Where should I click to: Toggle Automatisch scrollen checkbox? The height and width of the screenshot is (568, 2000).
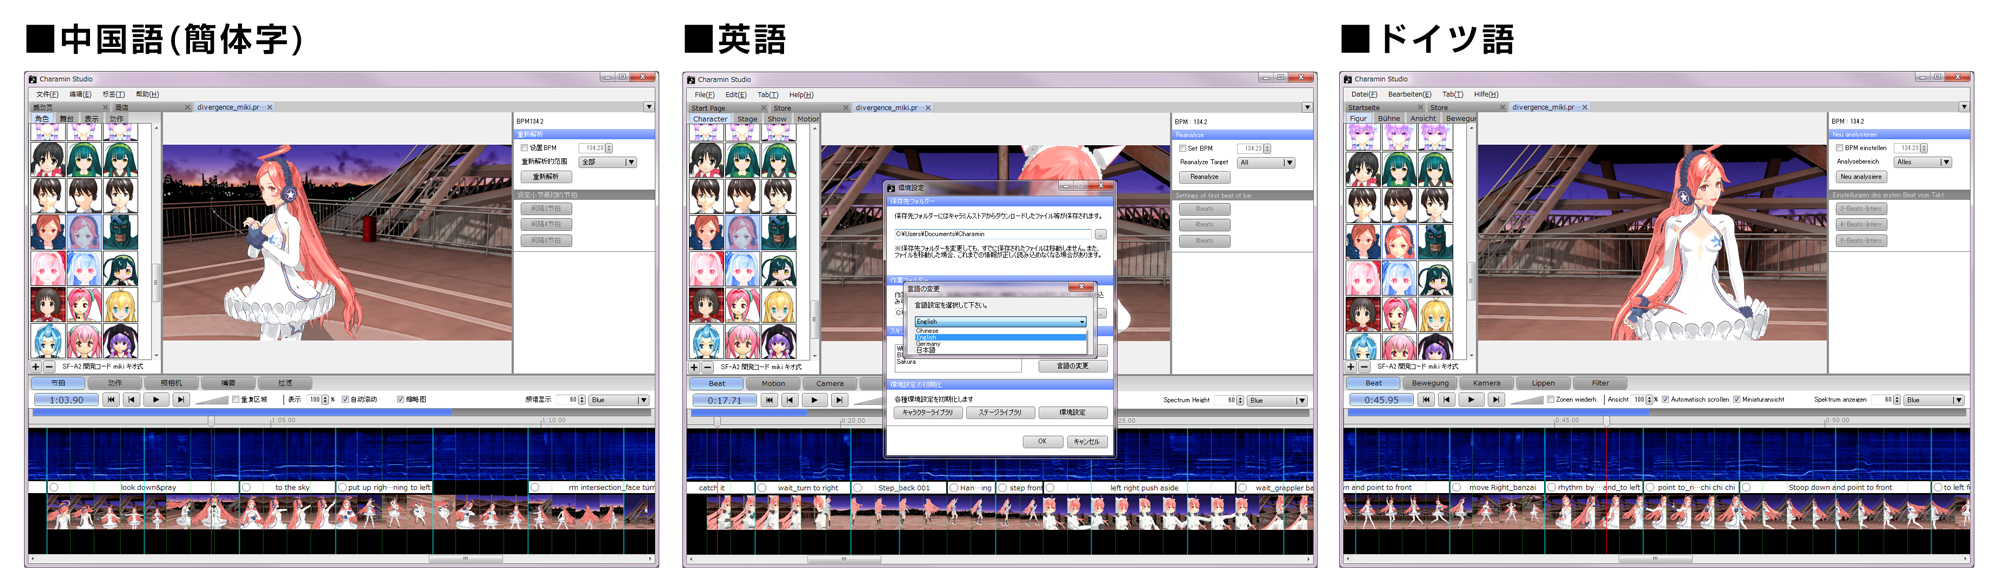[1665, 399]
